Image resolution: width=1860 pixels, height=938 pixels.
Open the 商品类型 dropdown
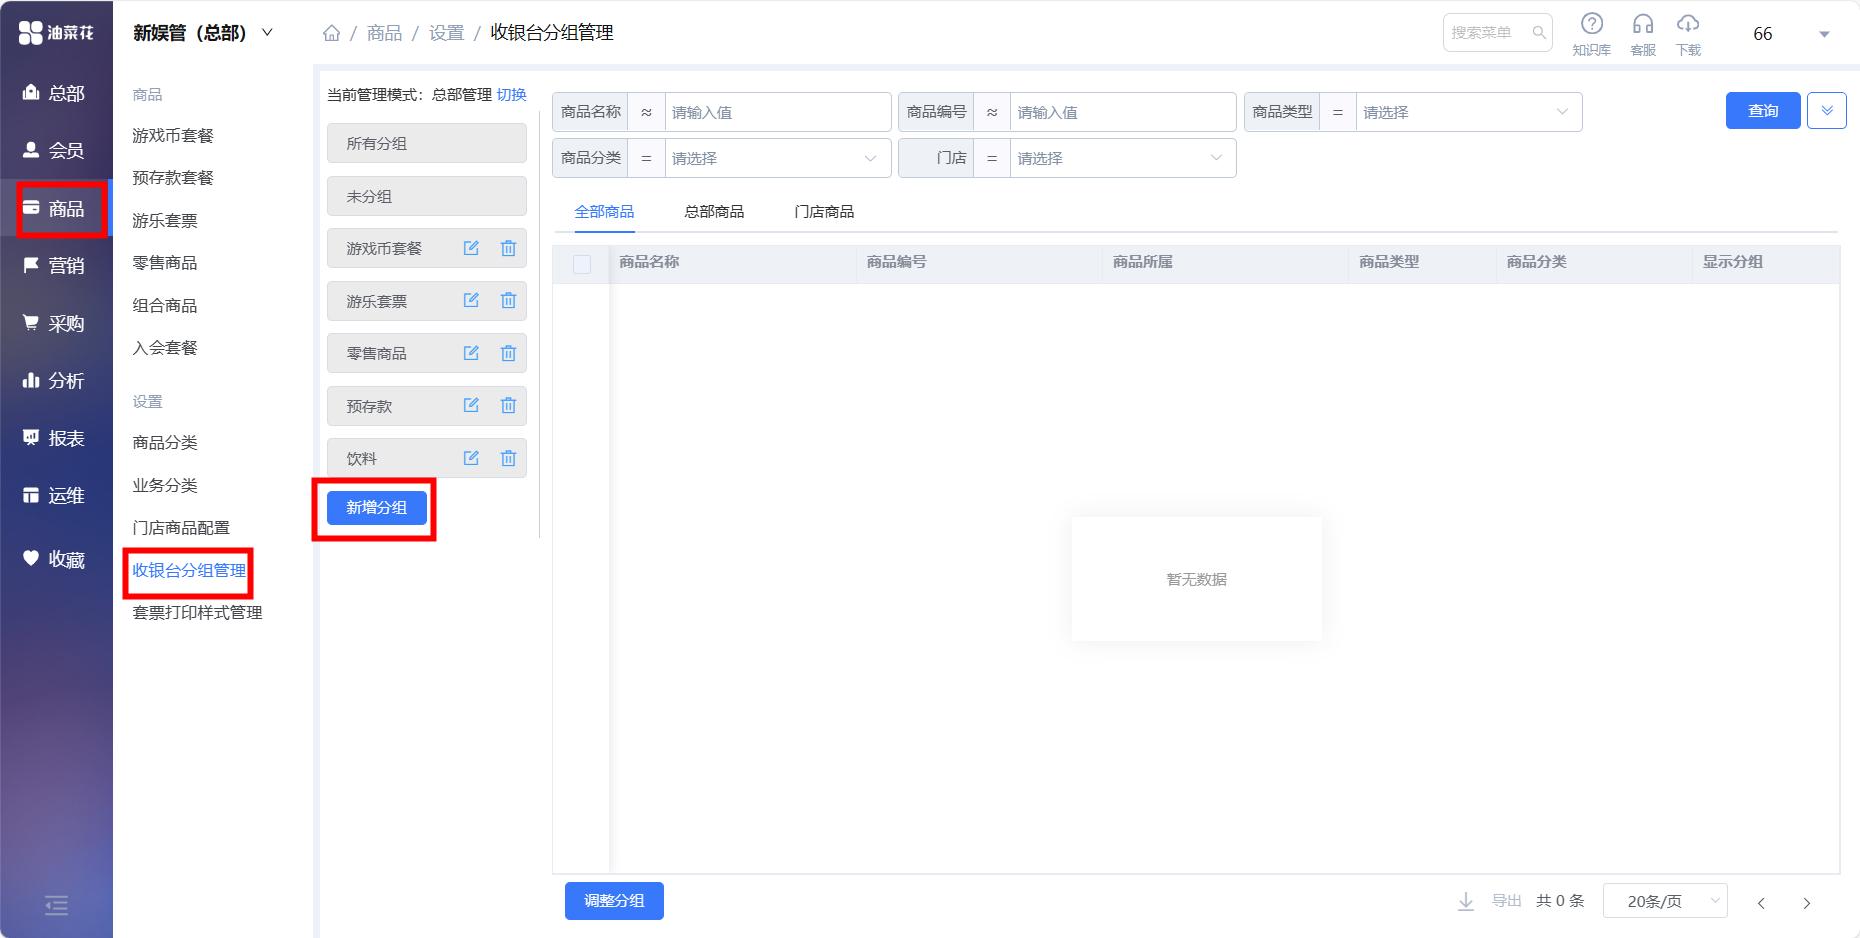pos(1469,112)
